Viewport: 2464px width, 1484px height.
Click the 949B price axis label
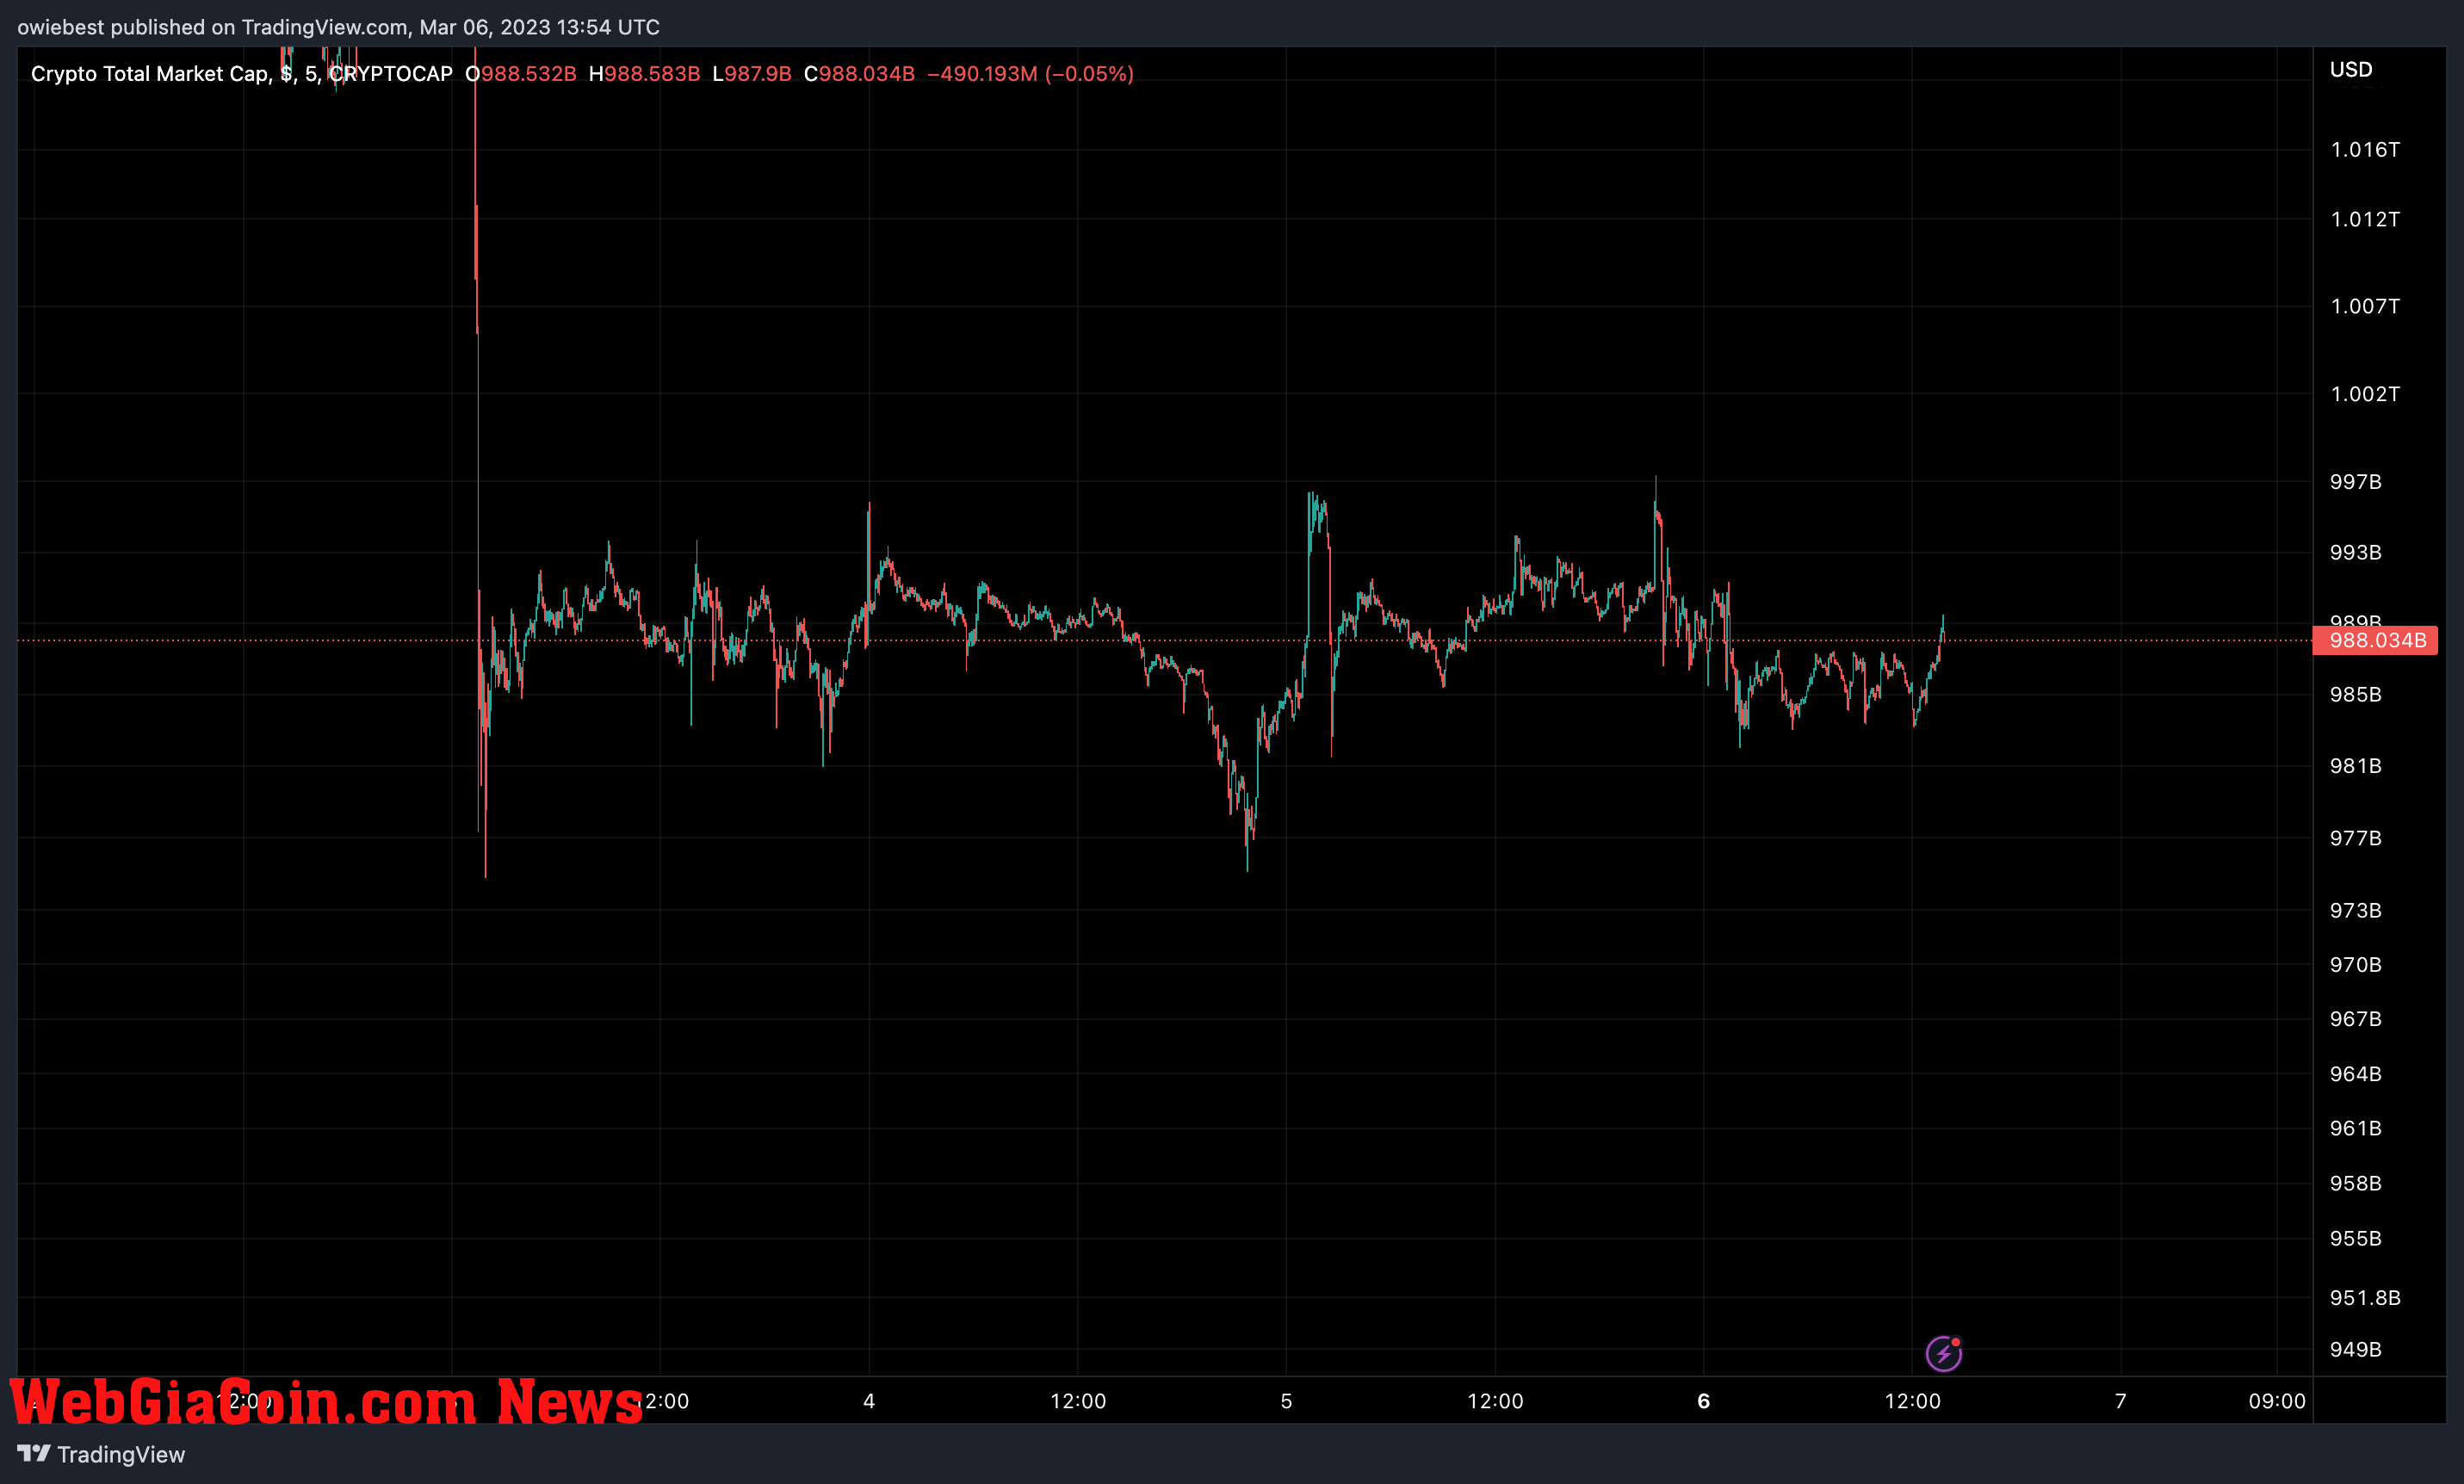[x=2355, y=1350]
